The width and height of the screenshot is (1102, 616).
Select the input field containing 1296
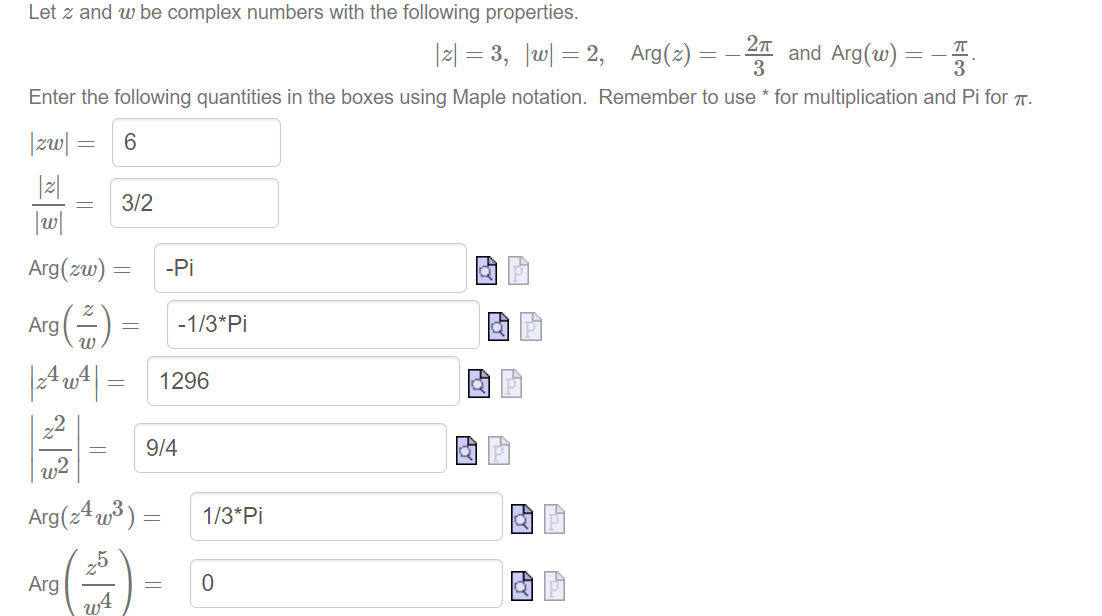[x=303, y=381]
